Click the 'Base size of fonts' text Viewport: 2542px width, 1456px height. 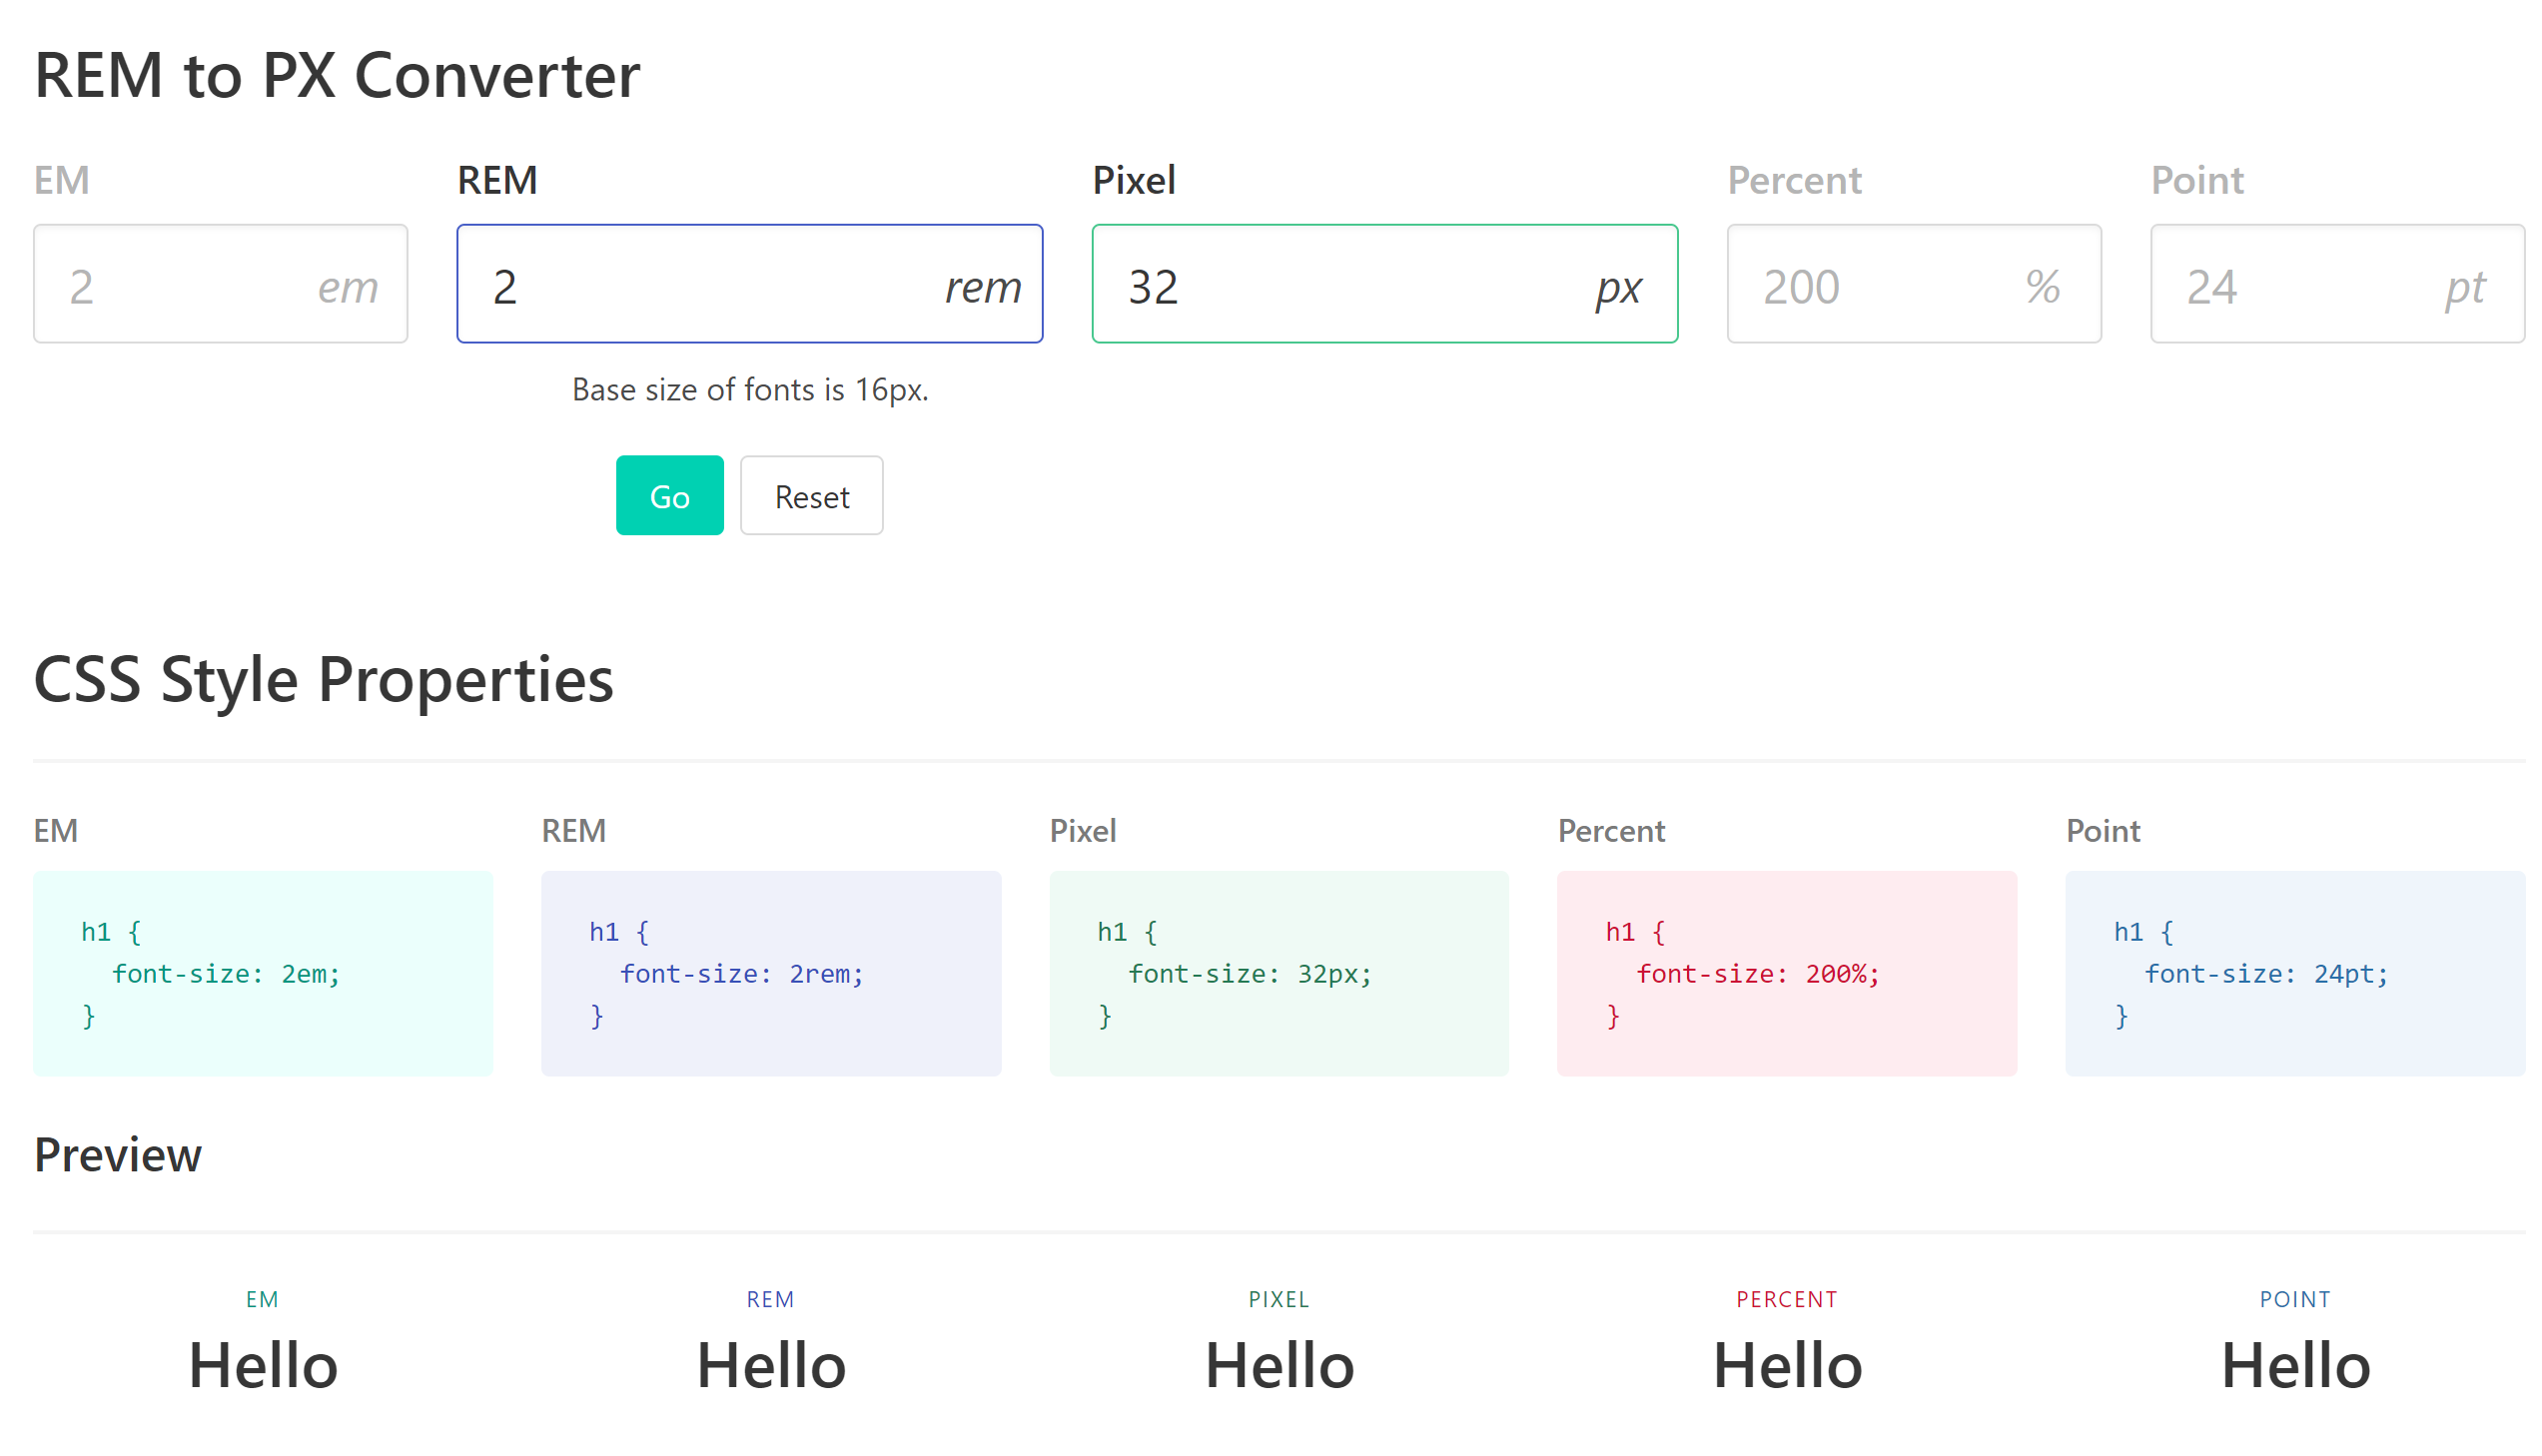750,390
